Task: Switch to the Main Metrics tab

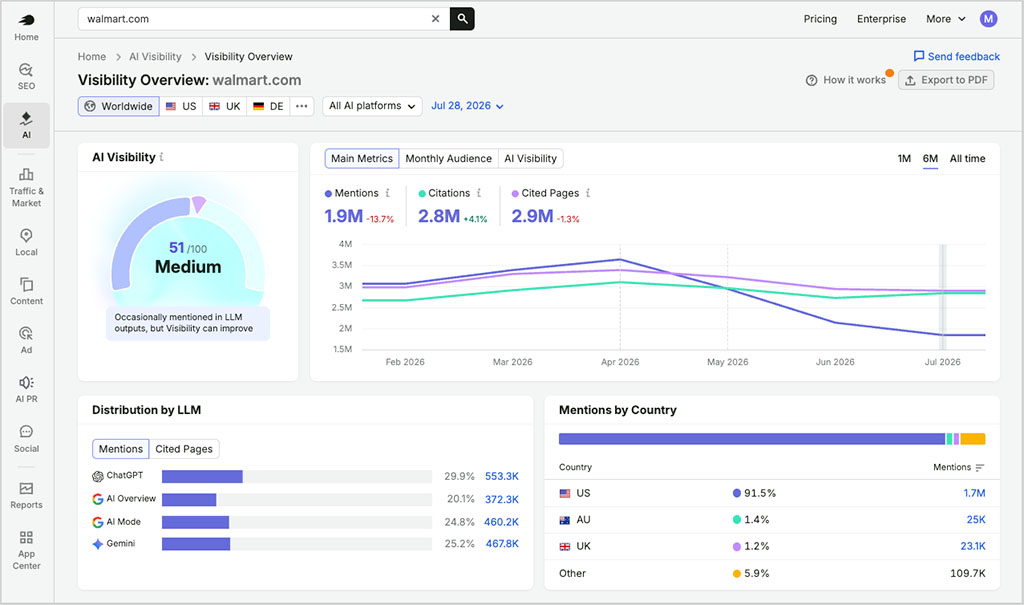Action: (362, 158)
